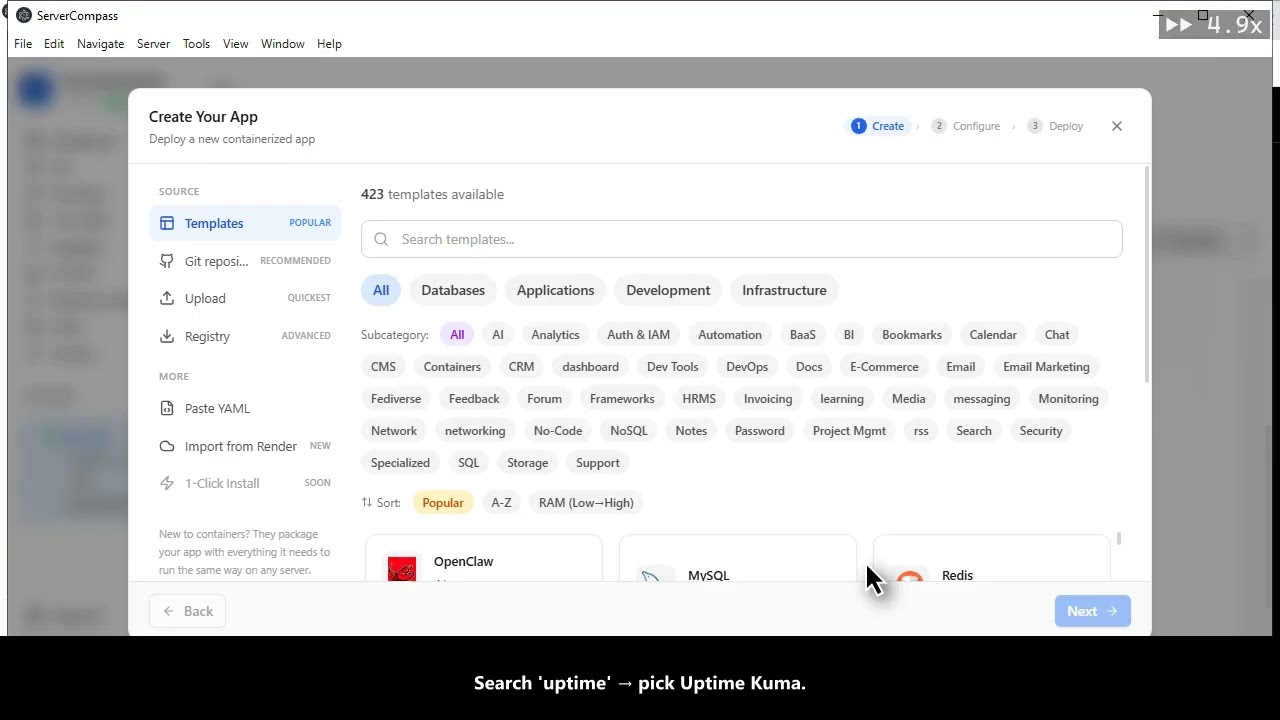Image resolution: width=1280 pixels, height=720 pixels.
Task: Filter by the CMS subcategory
Action: point(383,367)
